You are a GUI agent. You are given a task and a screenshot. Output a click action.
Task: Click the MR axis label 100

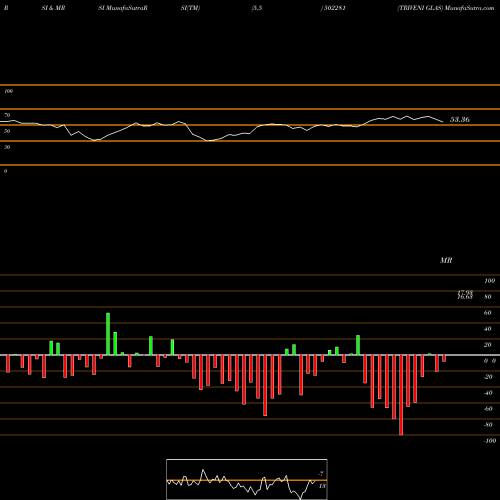489,281
